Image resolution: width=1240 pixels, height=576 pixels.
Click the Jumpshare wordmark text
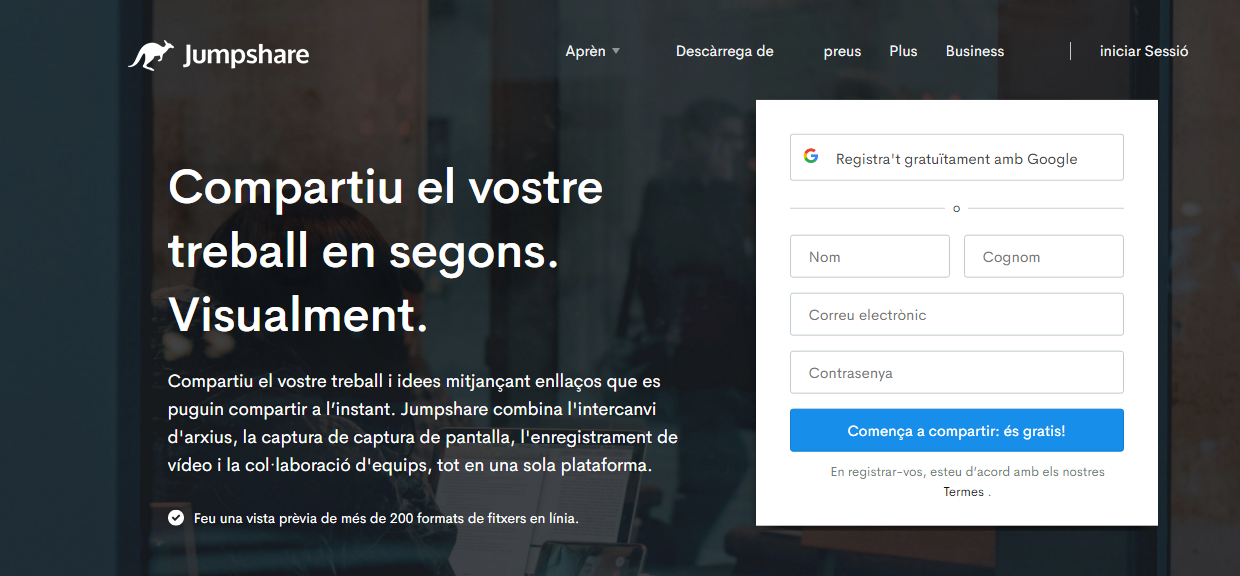[x=246, y=56]
